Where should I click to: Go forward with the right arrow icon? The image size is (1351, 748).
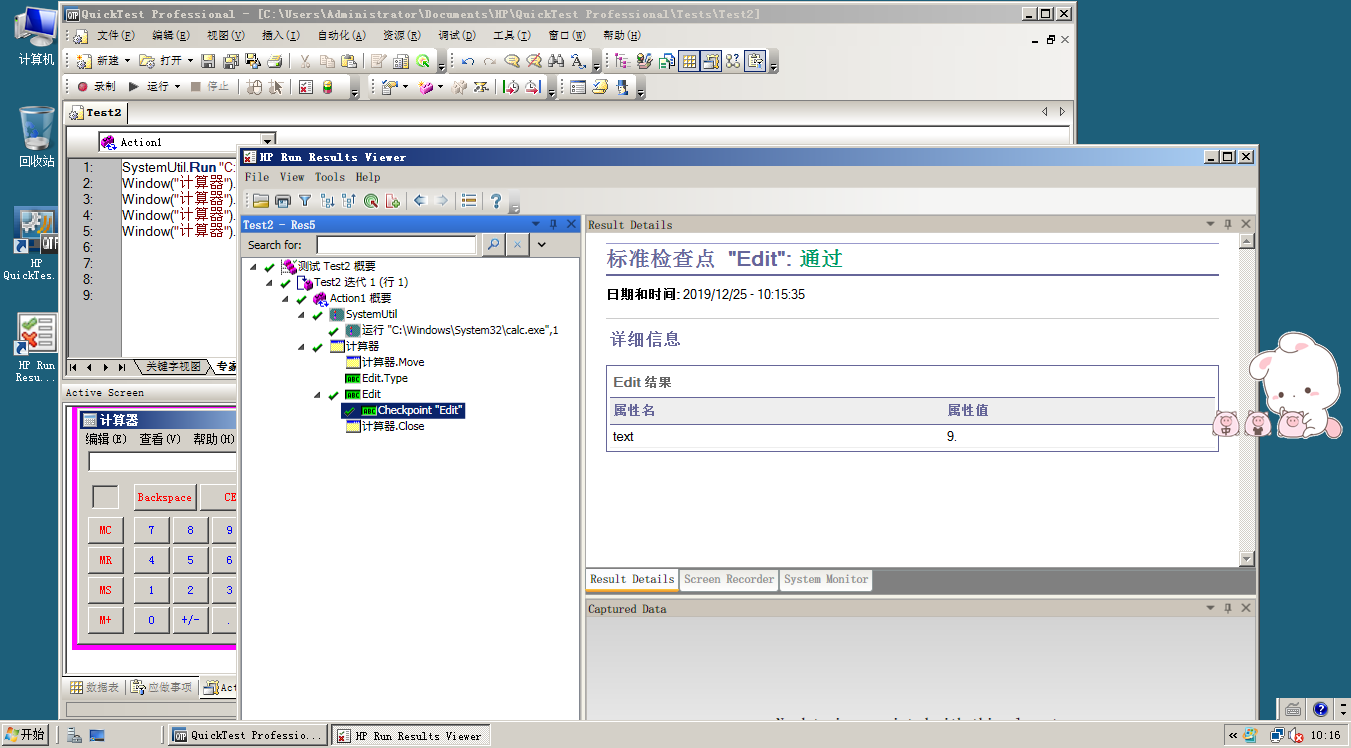(442, 201)
